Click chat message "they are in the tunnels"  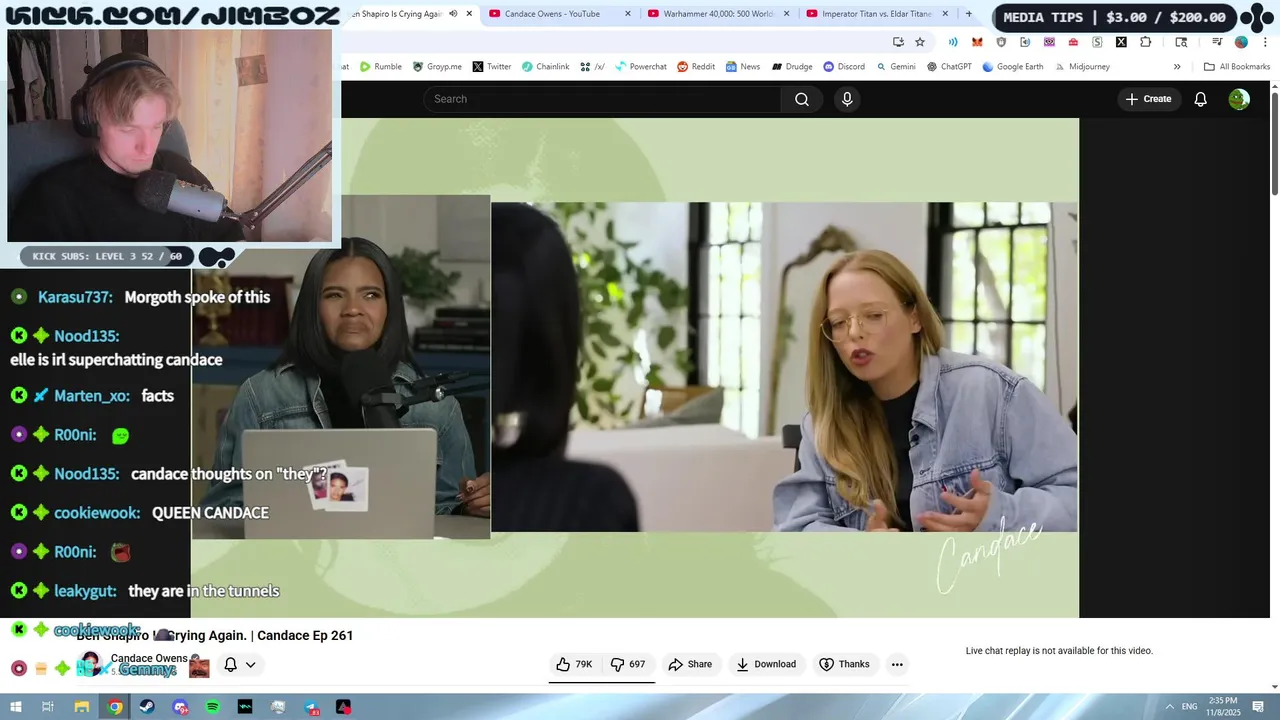204,591
